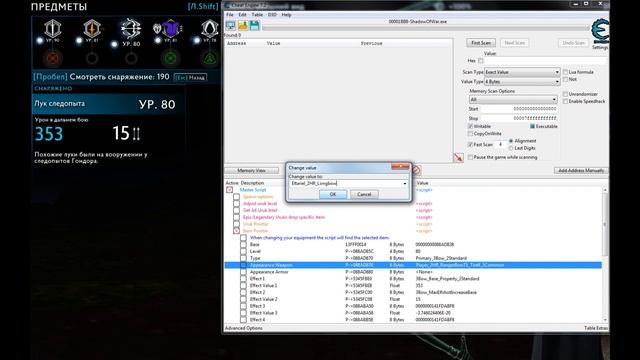Confirm with OK in Change value dialog
Image resolution: width=640 pixels, height=360 pixels.
pyautogui.click(x=333, y=194)
